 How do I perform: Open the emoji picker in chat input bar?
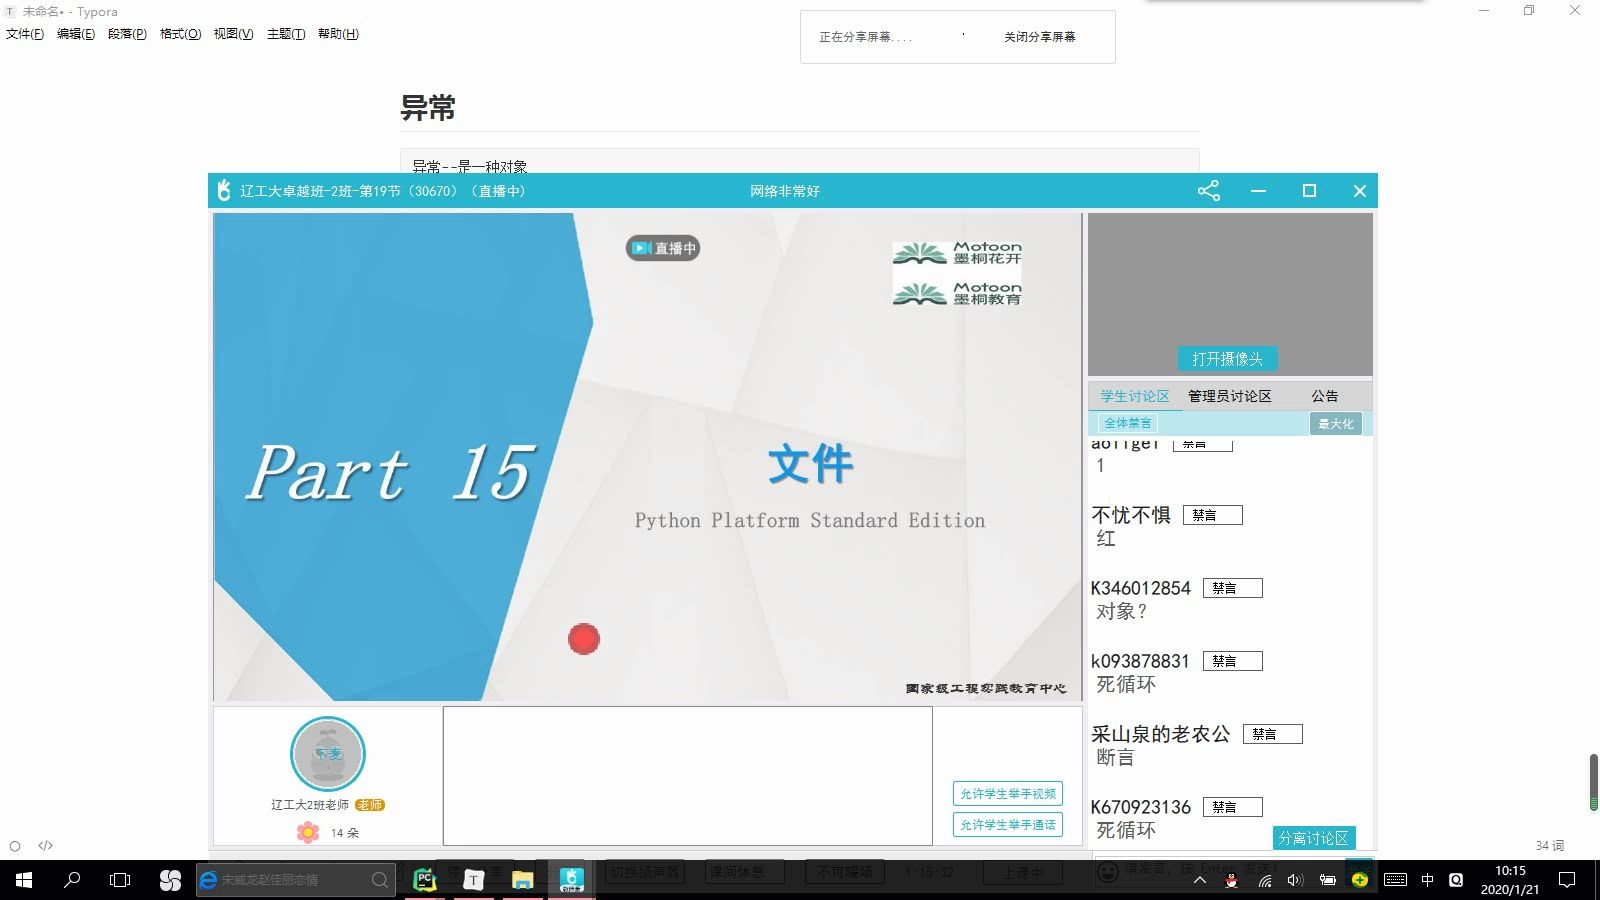coord(1108,873)
